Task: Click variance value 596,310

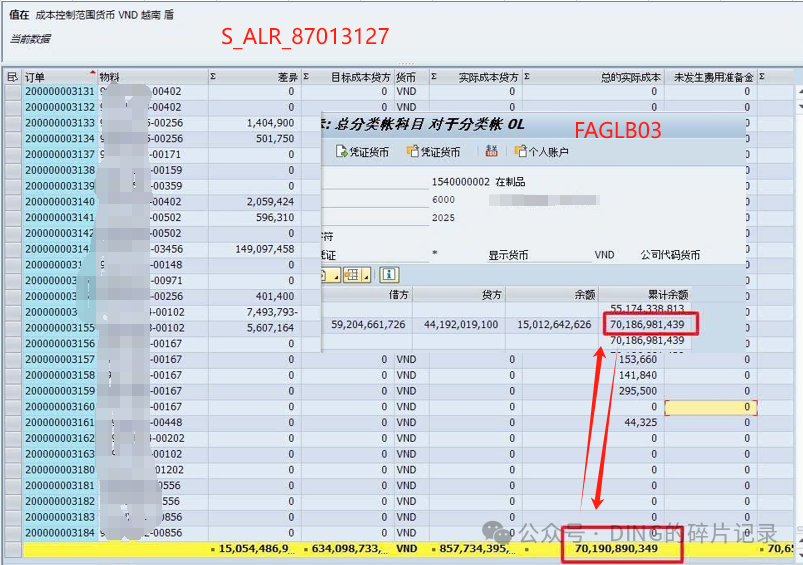Action: [275, 218]
